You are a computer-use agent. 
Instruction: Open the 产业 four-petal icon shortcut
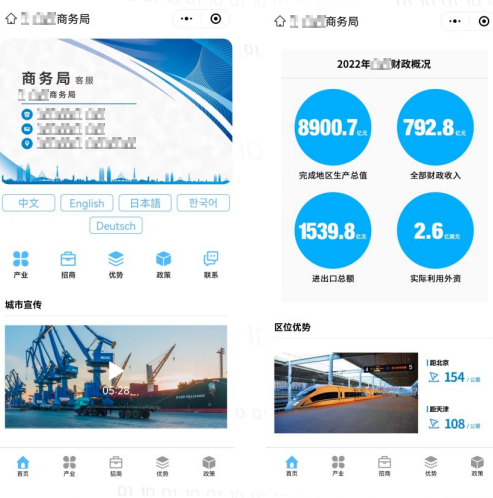pos(21,264)
